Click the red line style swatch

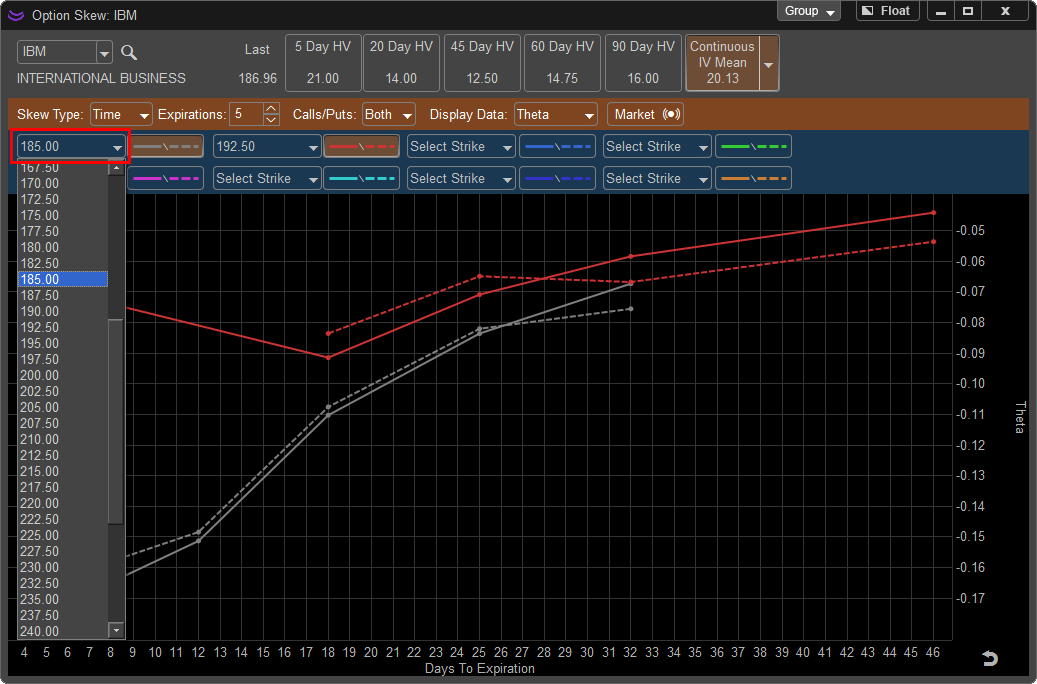361,146
